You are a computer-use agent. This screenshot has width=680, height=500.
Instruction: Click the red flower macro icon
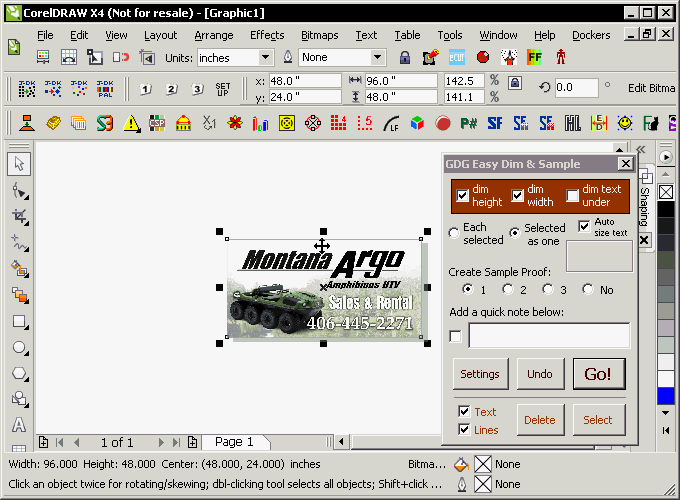[x=235, y=124]
